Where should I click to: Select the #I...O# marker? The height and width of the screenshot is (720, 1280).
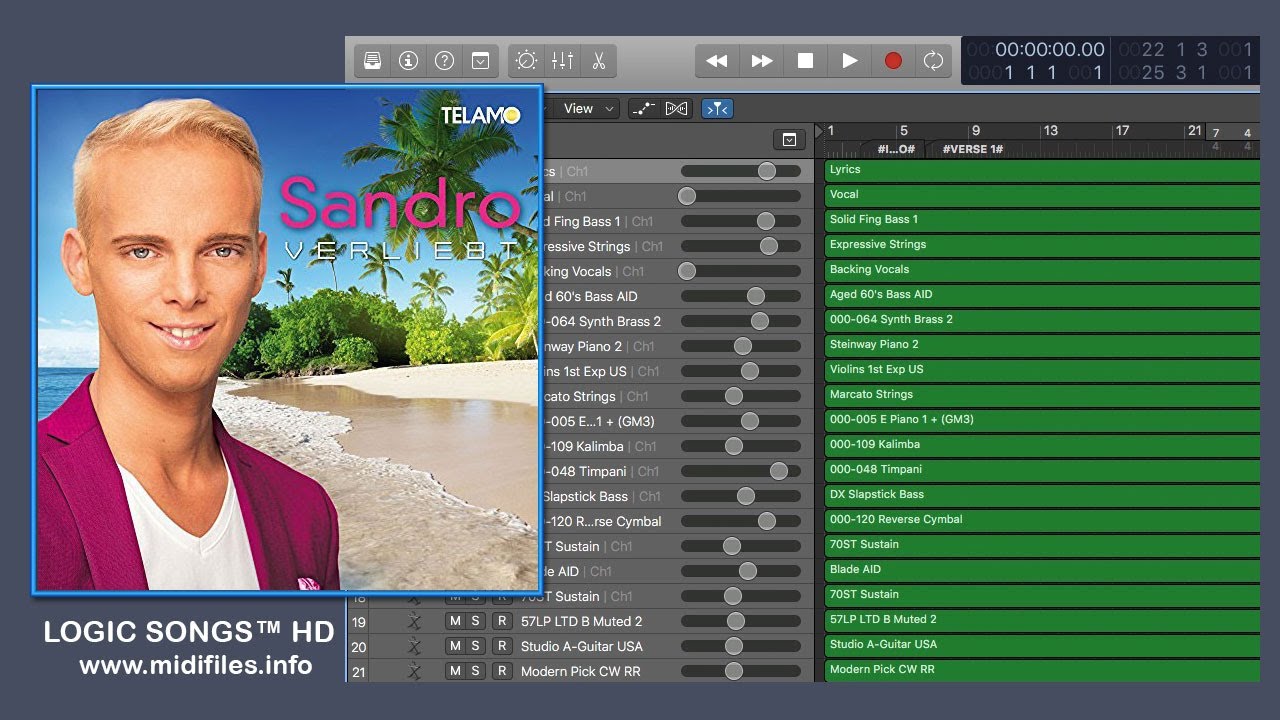tap(895, 149)
